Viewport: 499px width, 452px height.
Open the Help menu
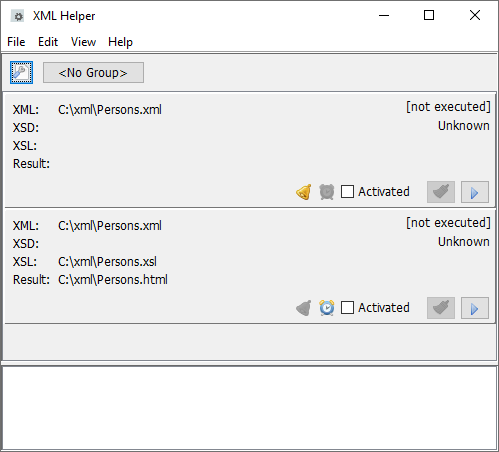(x=120, y=42)
